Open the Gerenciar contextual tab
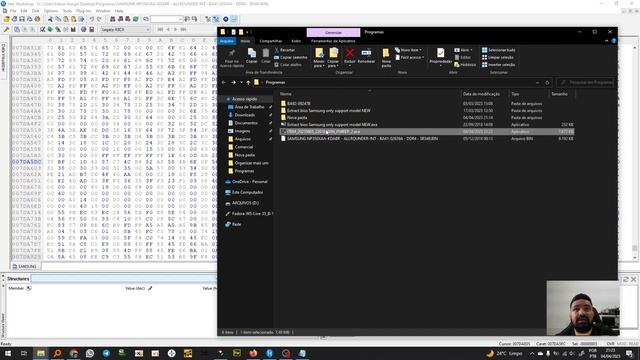The height and width of the screenshot is (360, 640). pyautogui.click(x=333, y=32)
